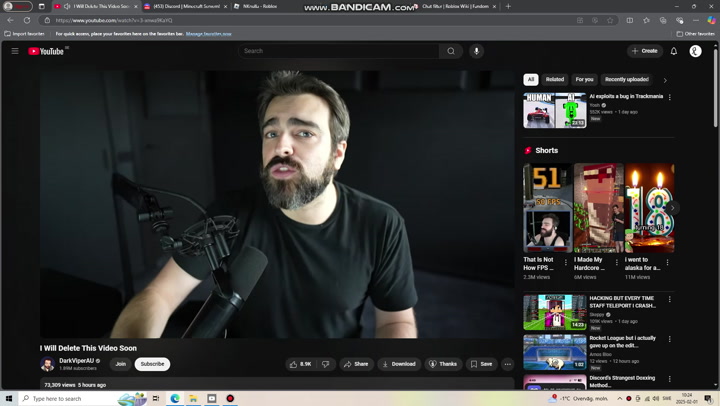720x406 pixels.
Task: Open the 51 FPS short thumbnail
Action: tap(548, 208)
